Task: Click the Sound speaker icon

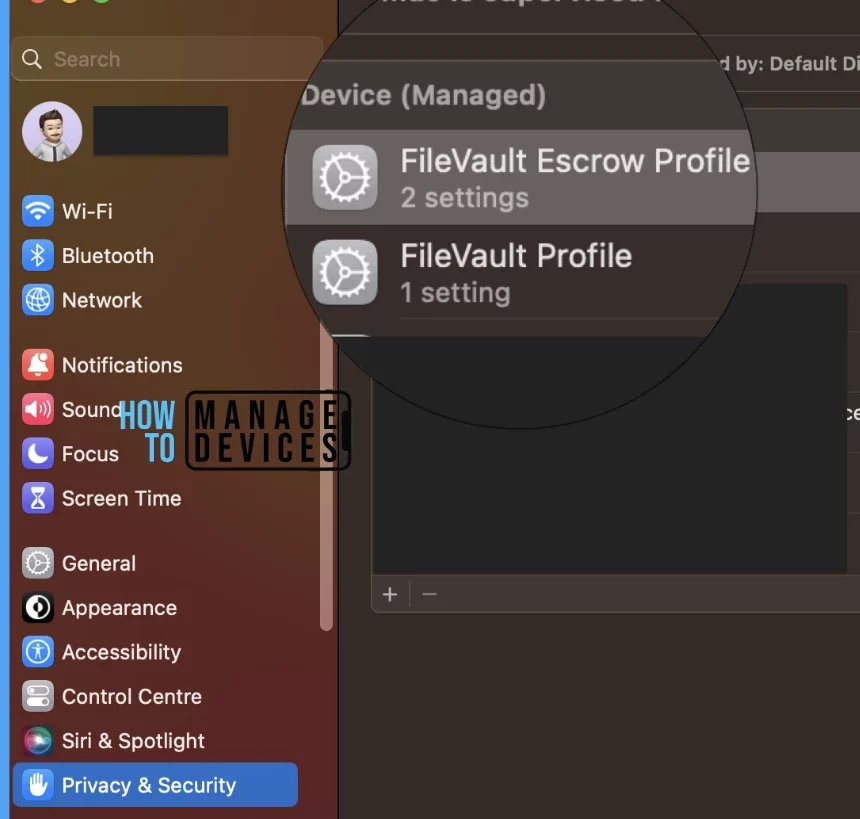Action: point(38,409)
